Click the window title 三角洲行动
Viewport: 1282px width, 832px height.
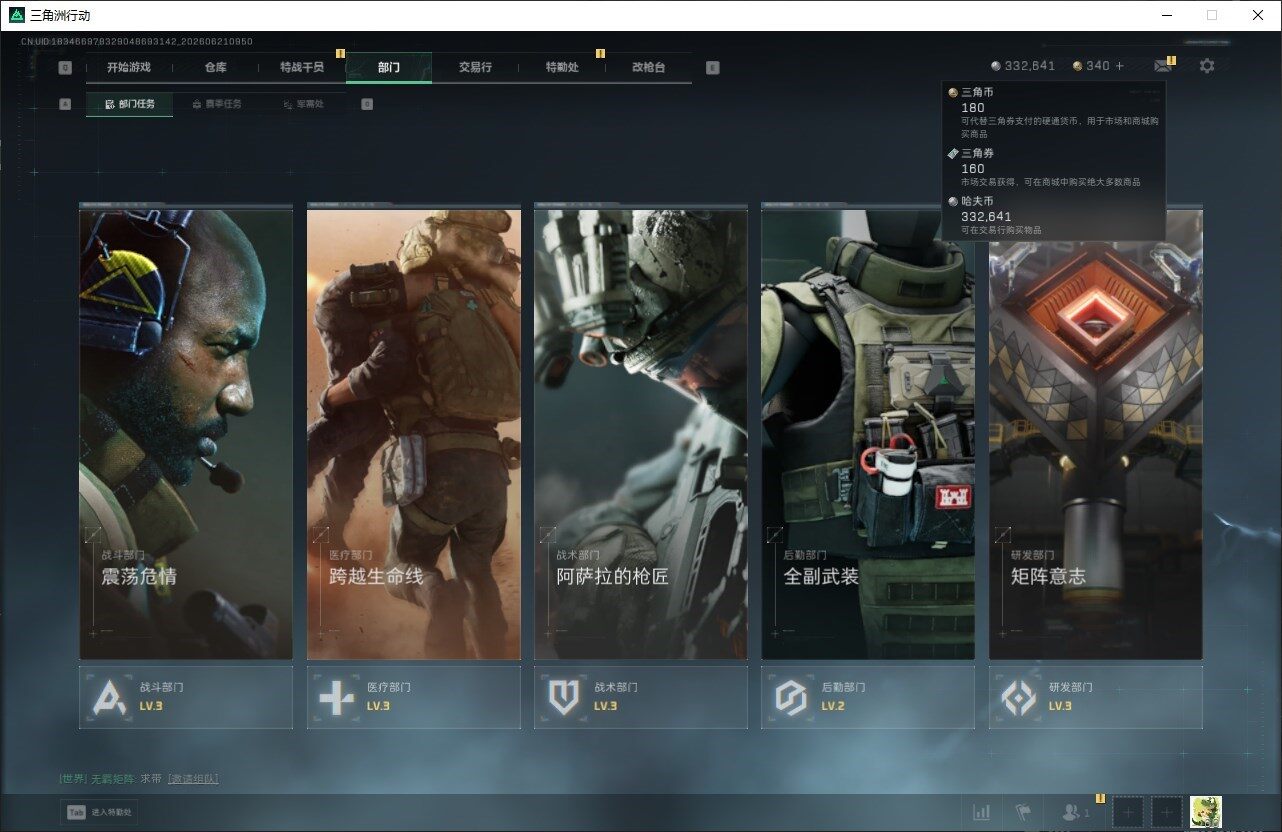point(60,15)
